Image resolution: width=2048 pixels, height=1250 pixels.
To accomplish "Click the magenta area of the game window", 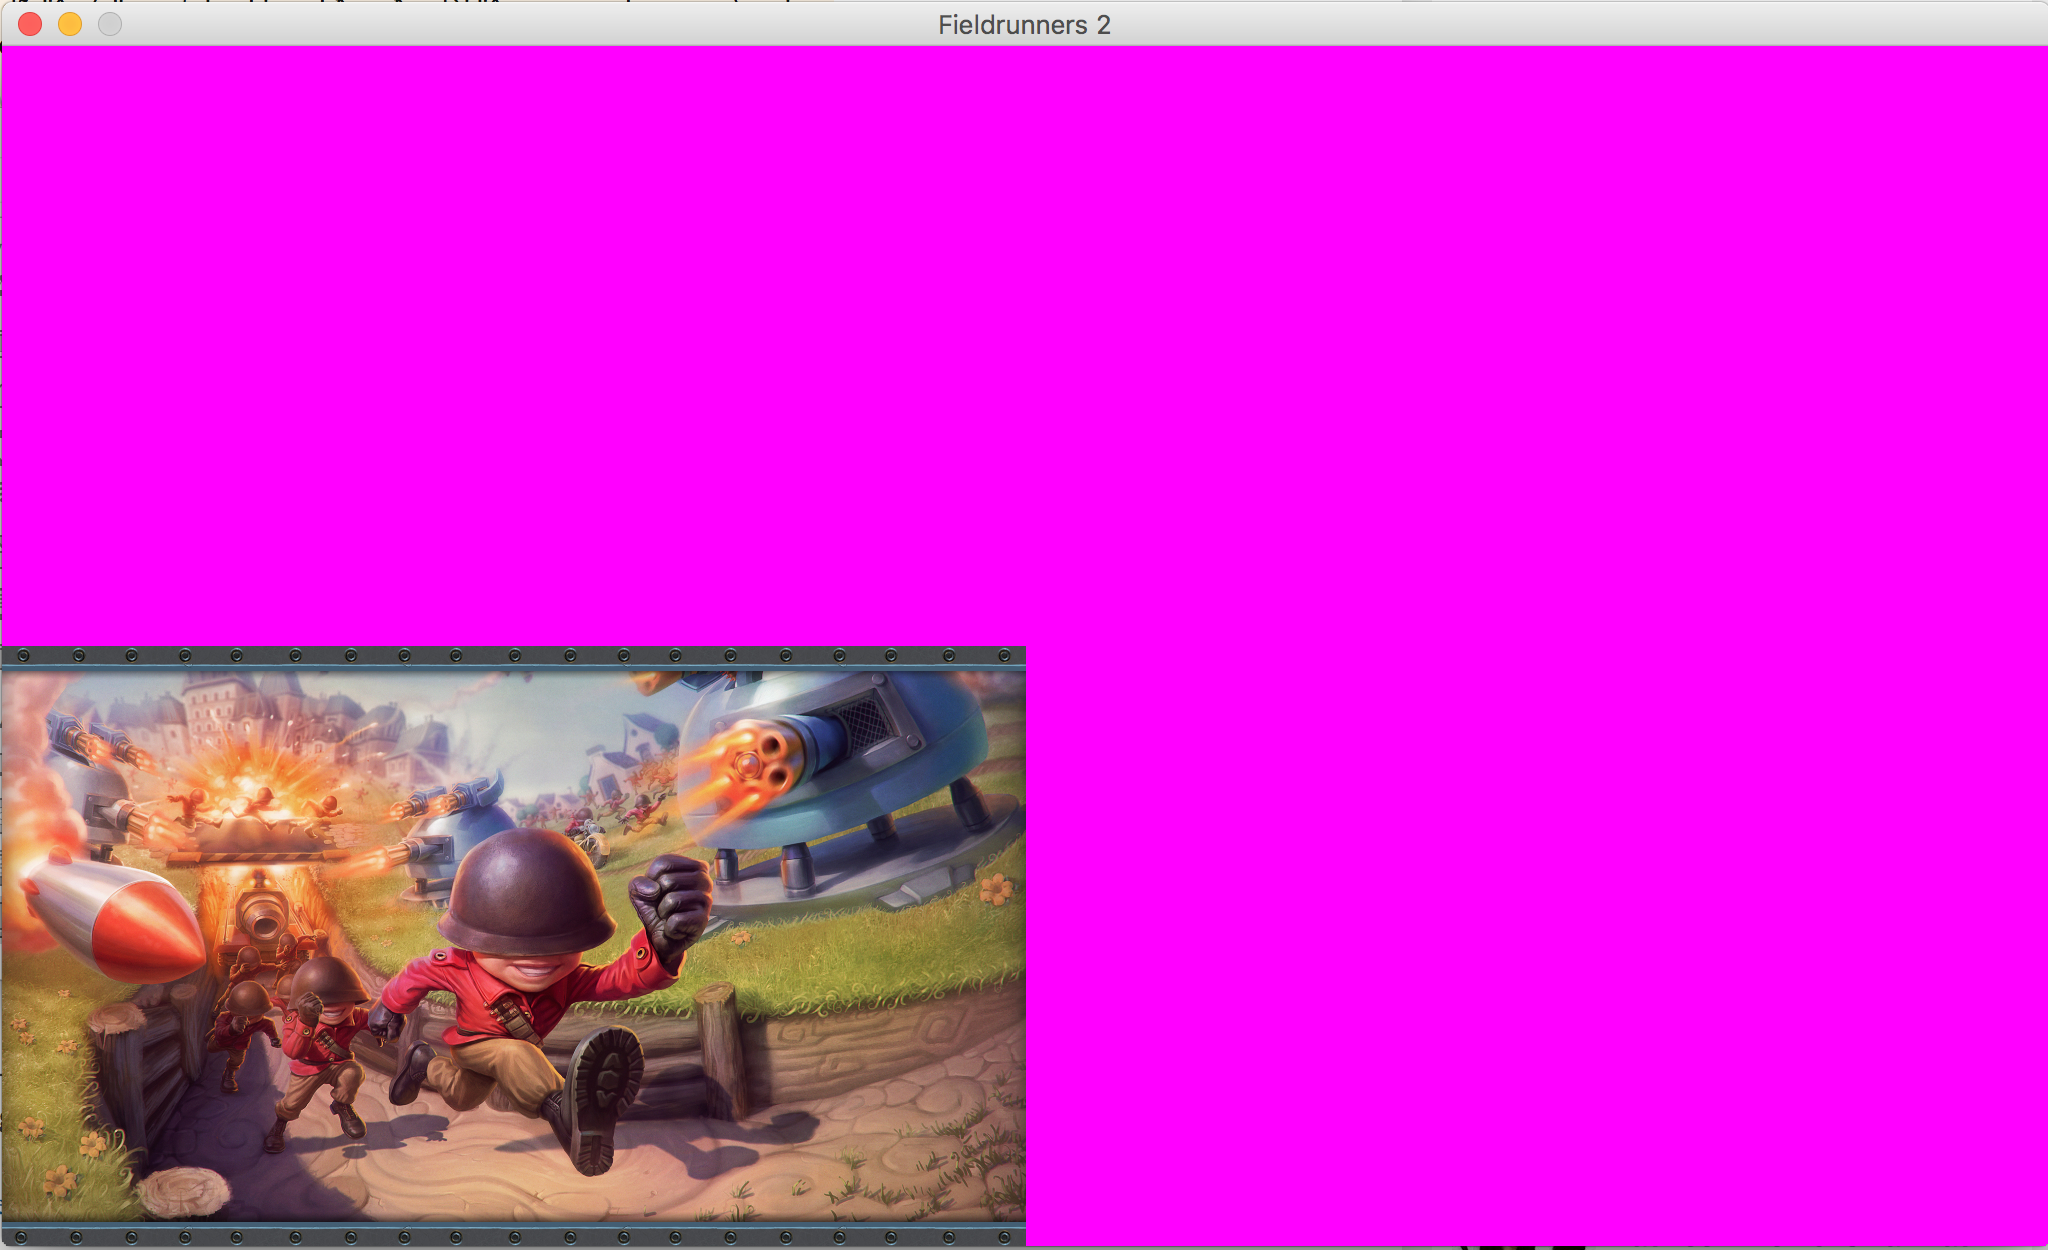I will (1500, 400).
